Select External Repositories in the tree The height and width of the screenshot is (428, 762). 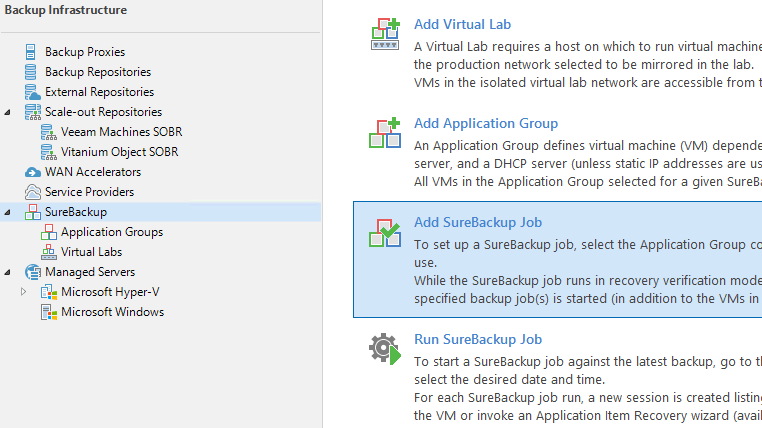point(100,92)
